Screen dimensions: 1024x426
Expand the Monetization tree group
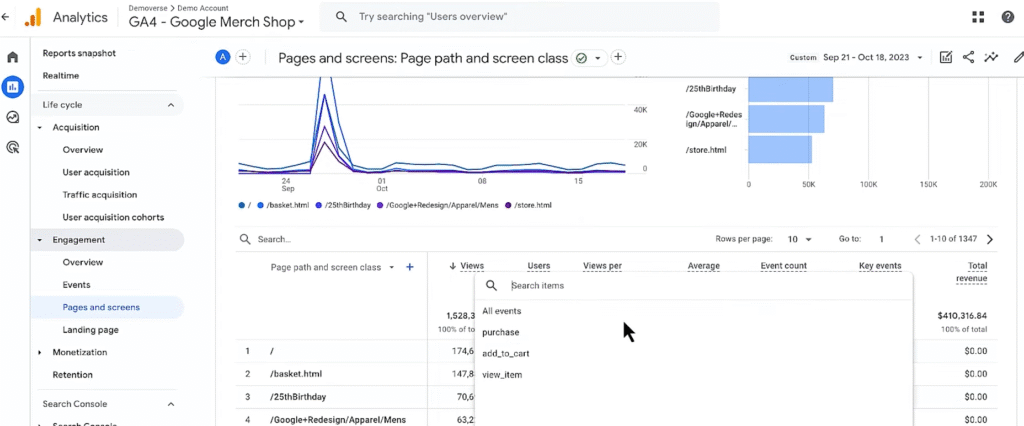tap(39, 352)
